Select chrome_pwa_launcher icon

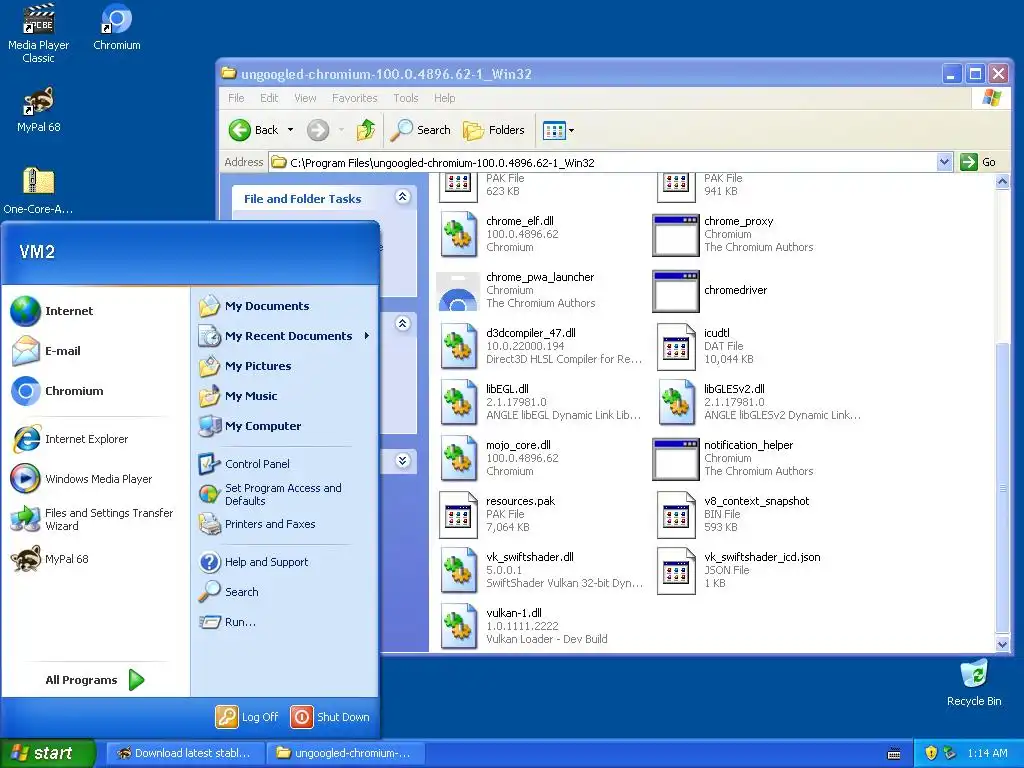[458, 291]
